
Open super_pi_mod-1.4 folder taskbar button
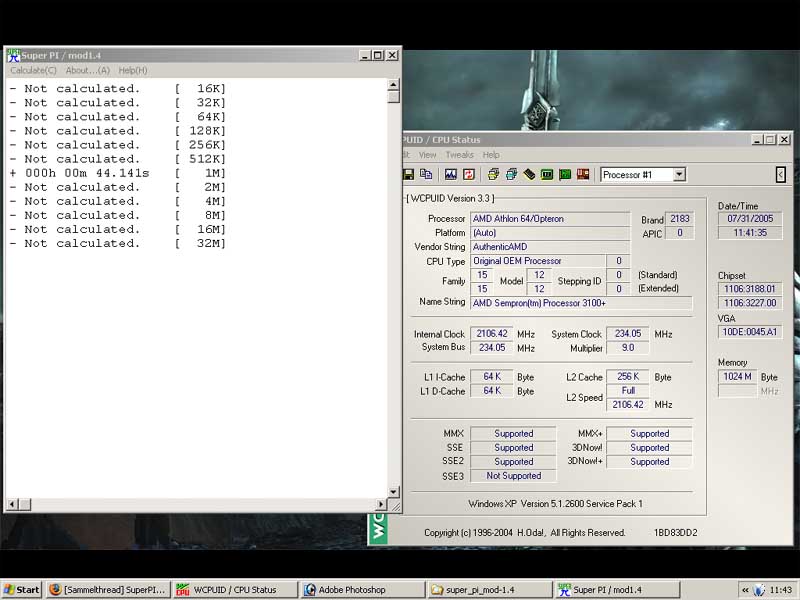(x=489, y=590)
